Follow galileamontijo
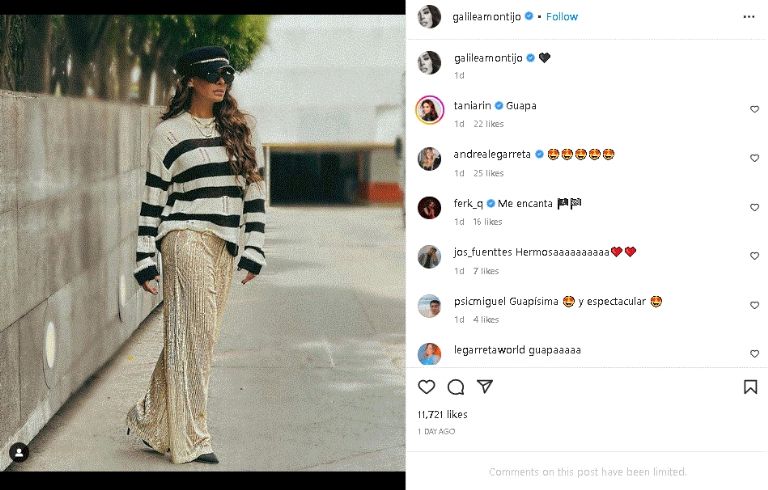Screen dimensions: 768x490 coord(562,17)
